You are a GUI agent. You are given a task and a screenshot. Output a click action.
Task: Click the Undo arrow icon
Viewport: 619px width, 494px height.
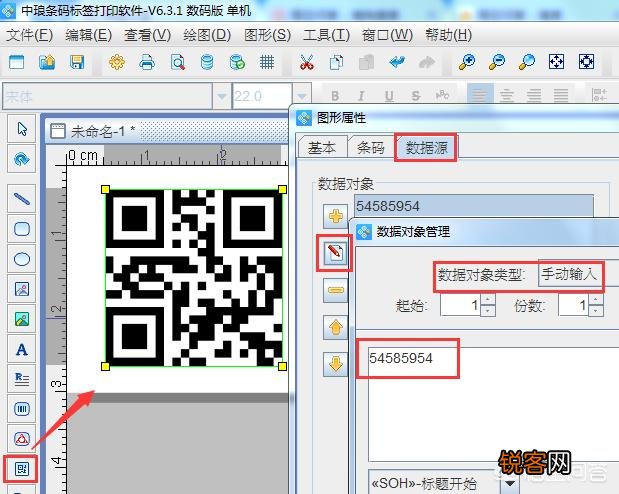(x=397, y=62)
